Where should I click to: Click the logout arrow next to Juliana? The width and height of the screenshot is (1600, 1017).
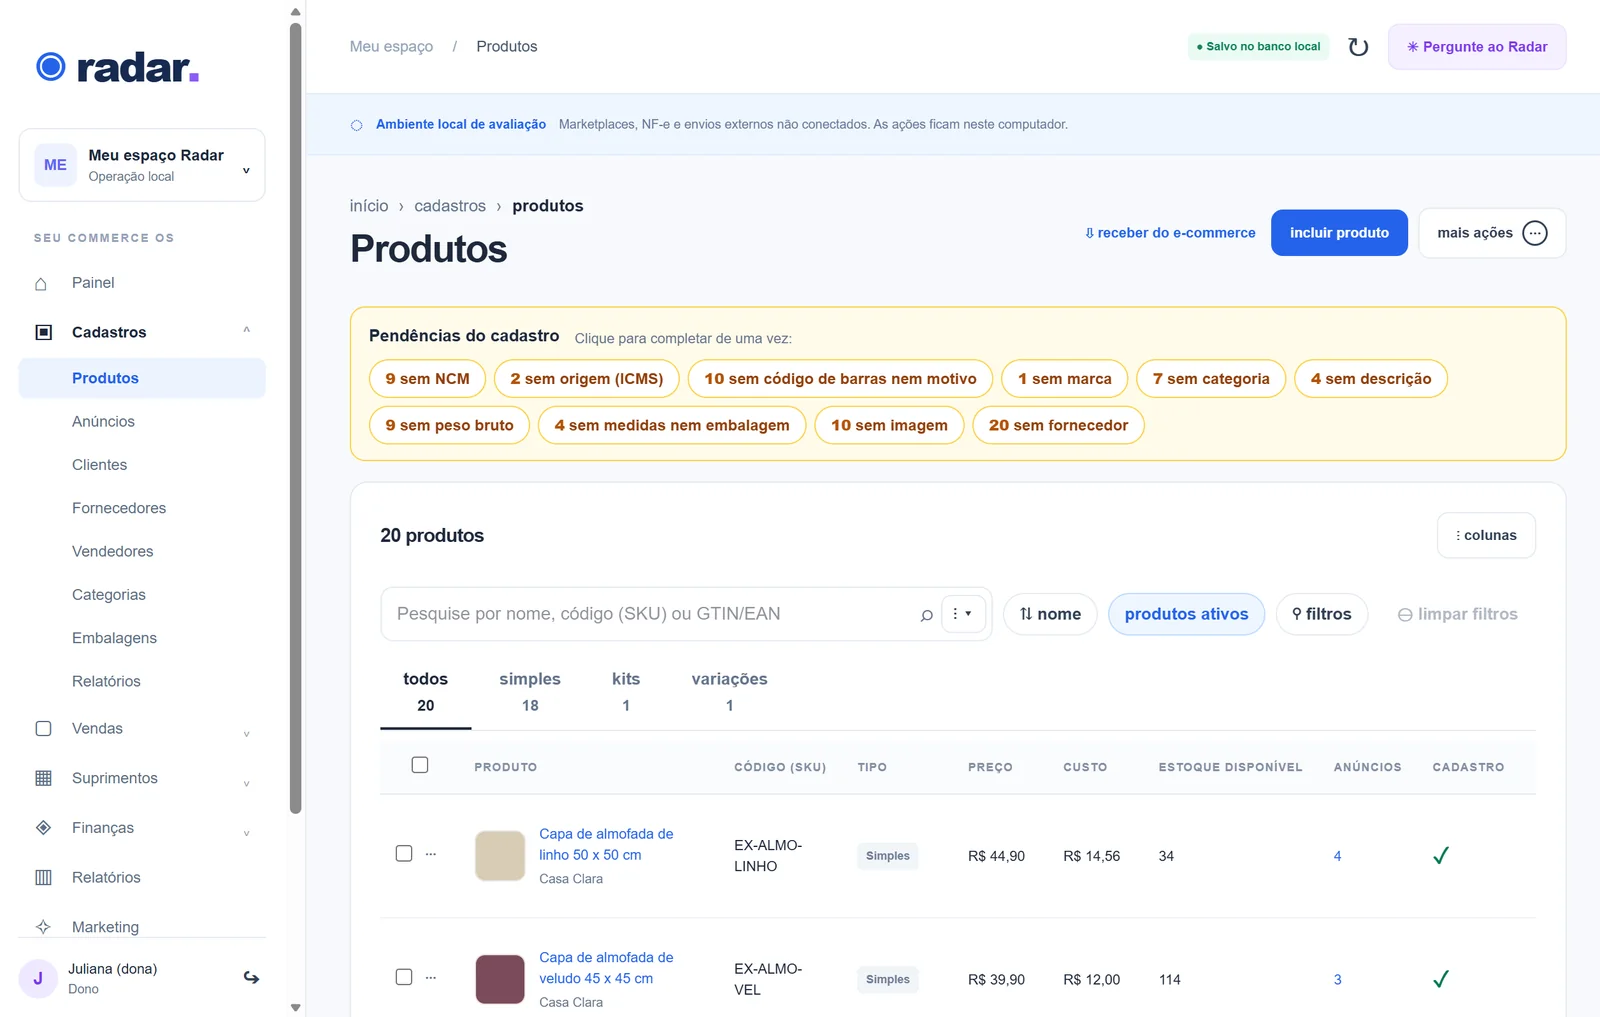pyautogui.click(x=251, y=977)
